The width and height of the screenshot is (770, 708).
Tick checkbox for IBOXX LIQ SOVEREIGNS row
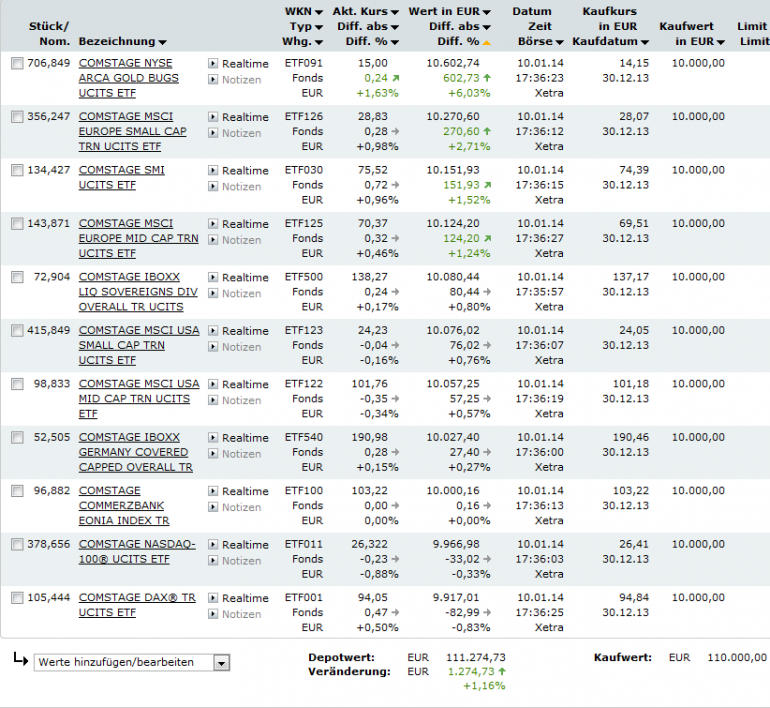point(17,277)
